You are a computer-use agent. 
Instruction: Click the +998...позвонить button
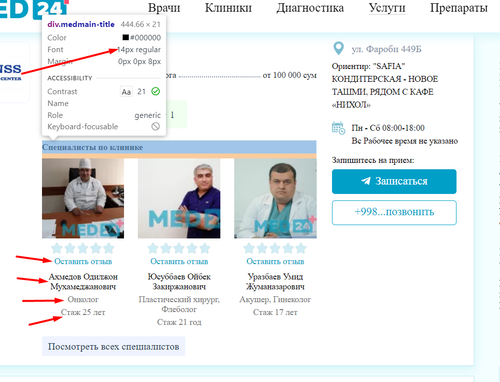[394, 212]
